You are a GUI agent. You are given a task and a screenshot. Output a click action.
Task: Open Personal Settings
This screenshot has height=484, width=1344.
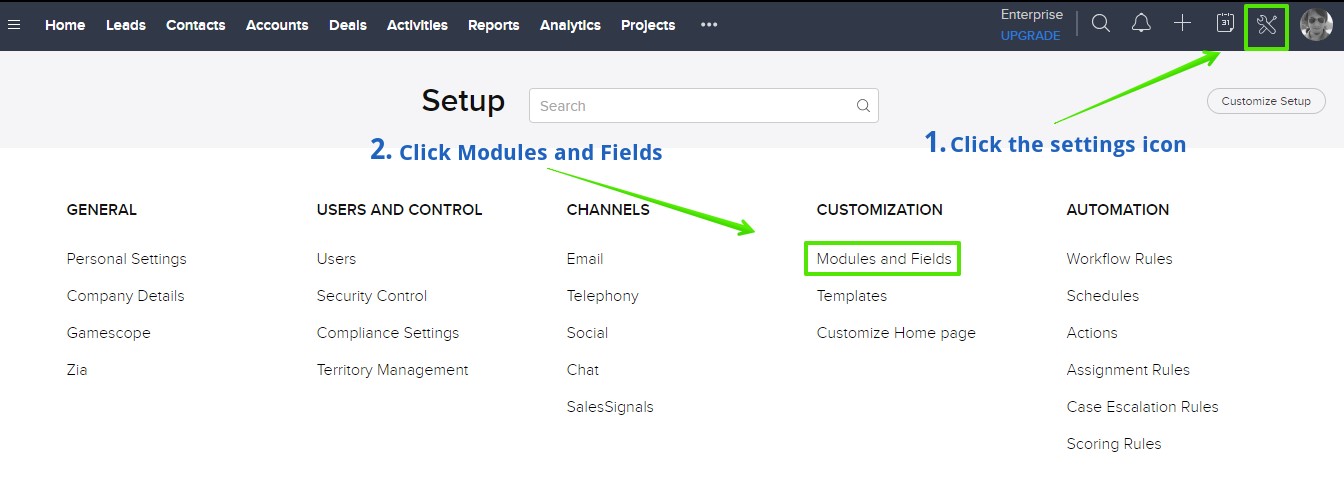(127, 259)
